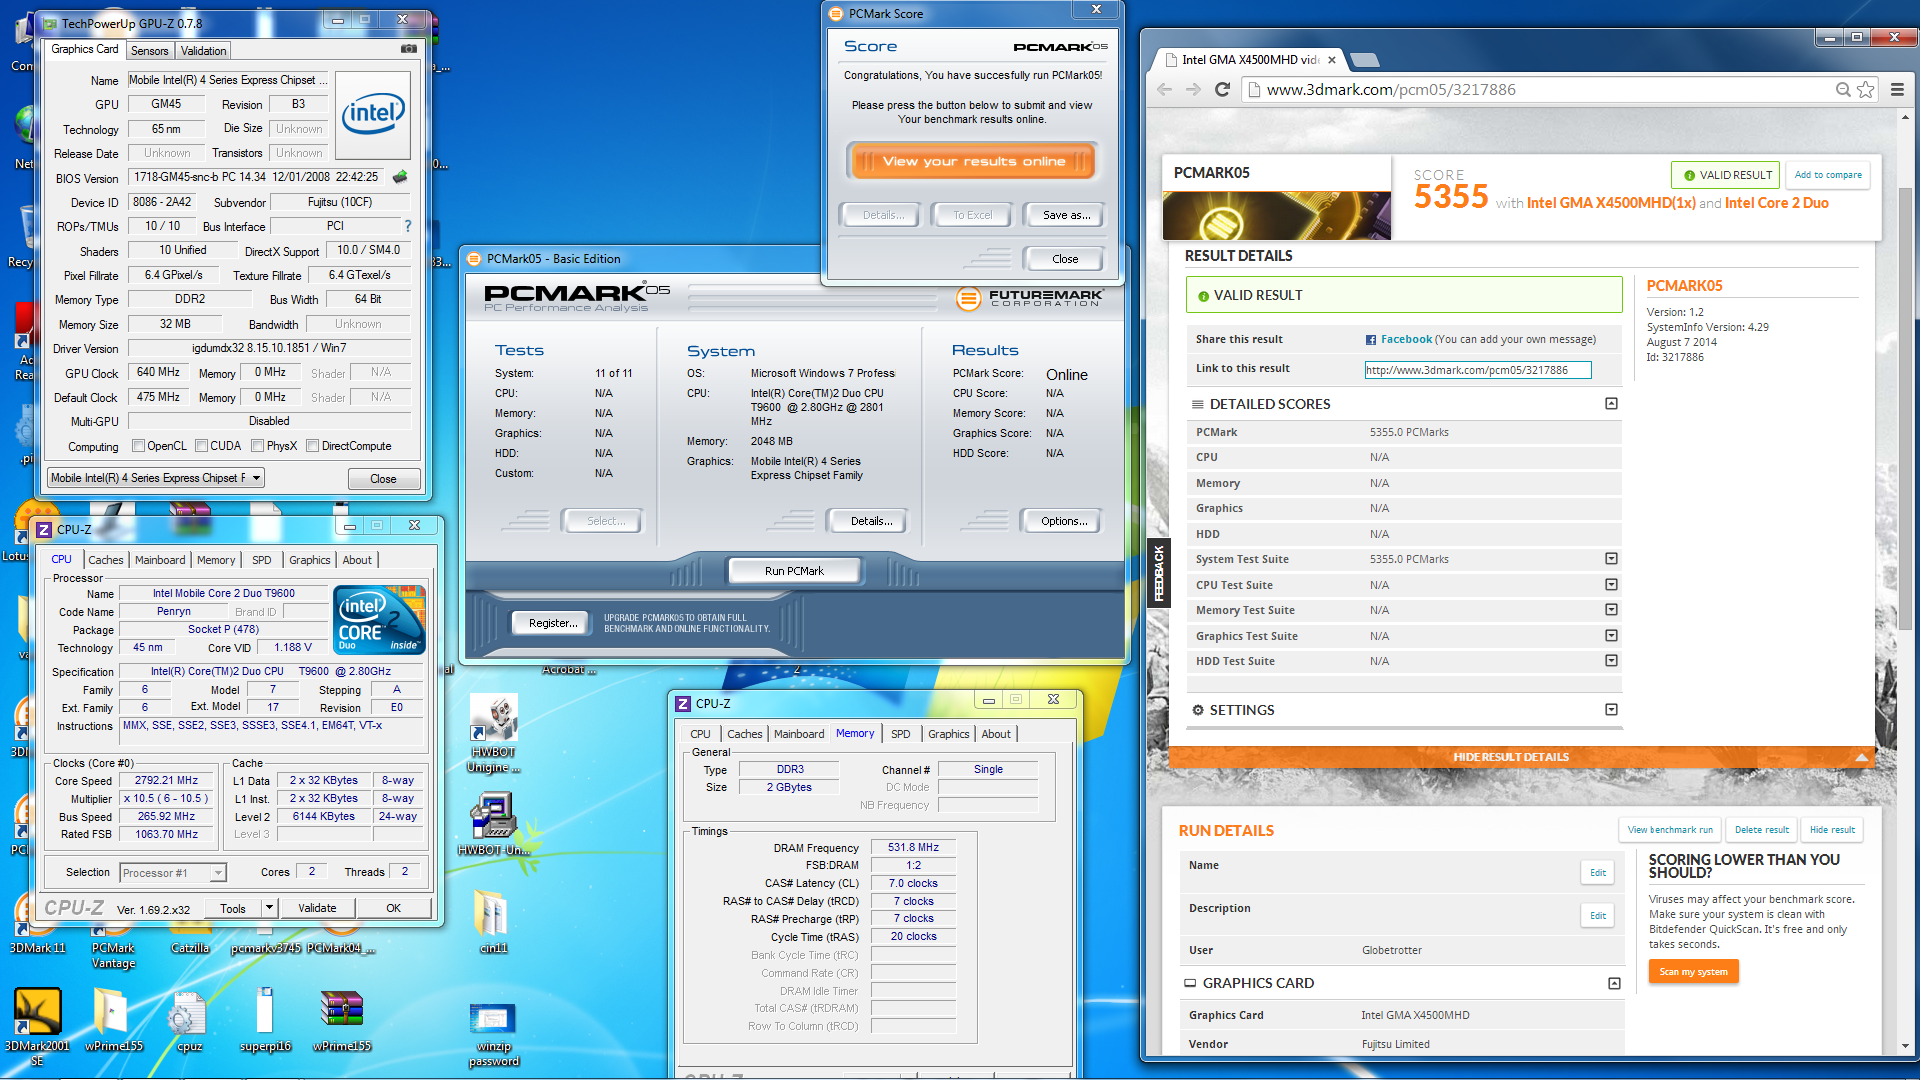This screenshot has height=1080, width=1920.
Task: Open Mainboard tab in left CPU-Z window
Action: [x=160, y=560]
